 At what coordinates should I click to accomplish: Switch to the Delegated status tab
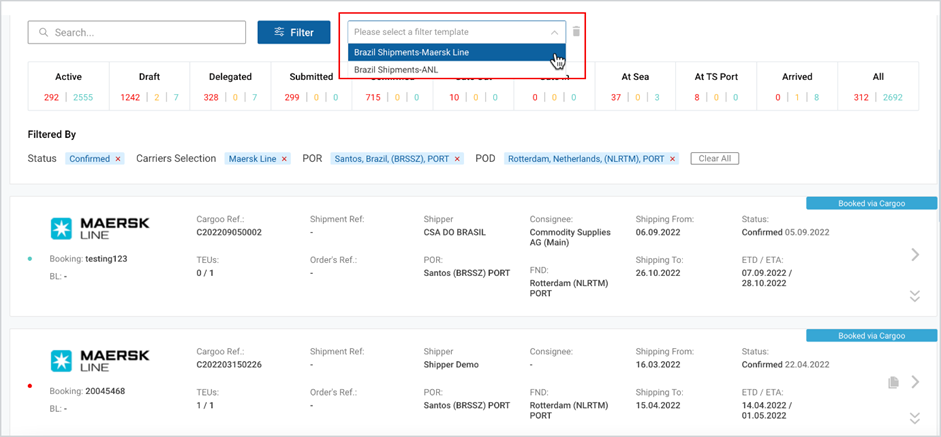pos(230,86)
